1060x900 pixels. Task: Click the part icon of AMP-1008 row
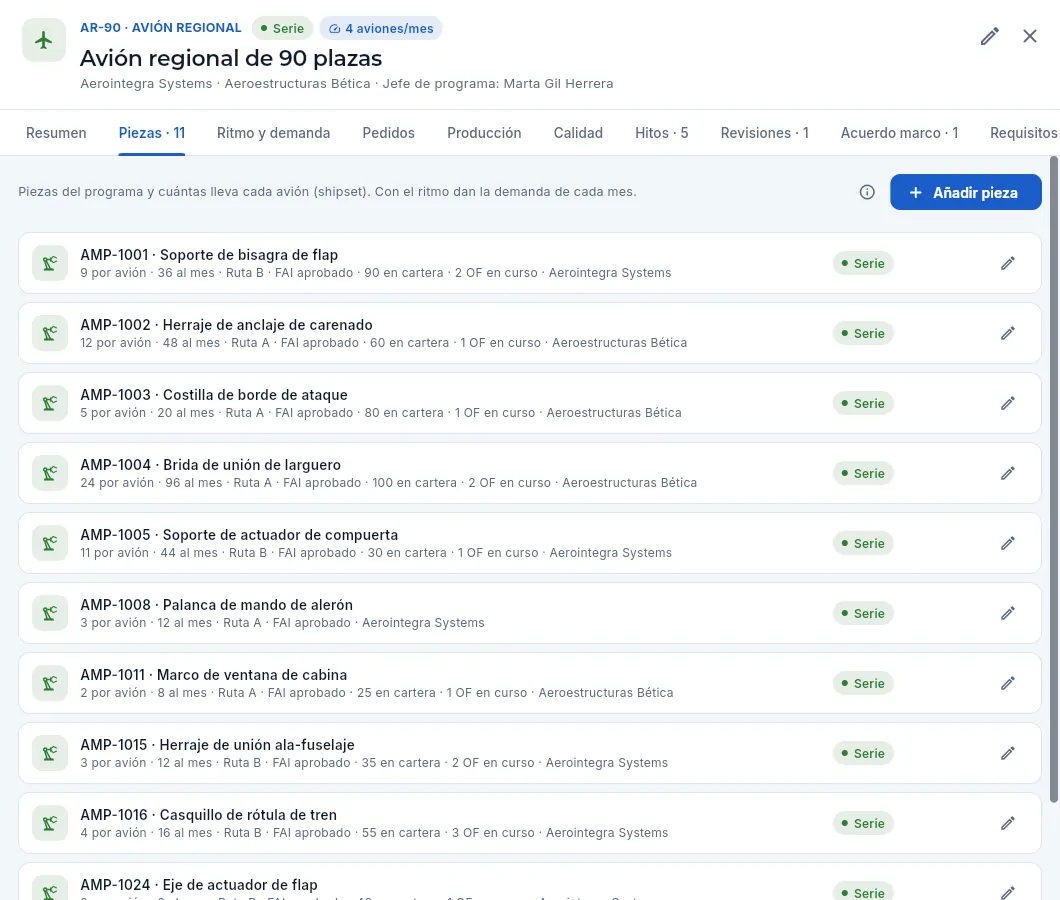point(50,613)
